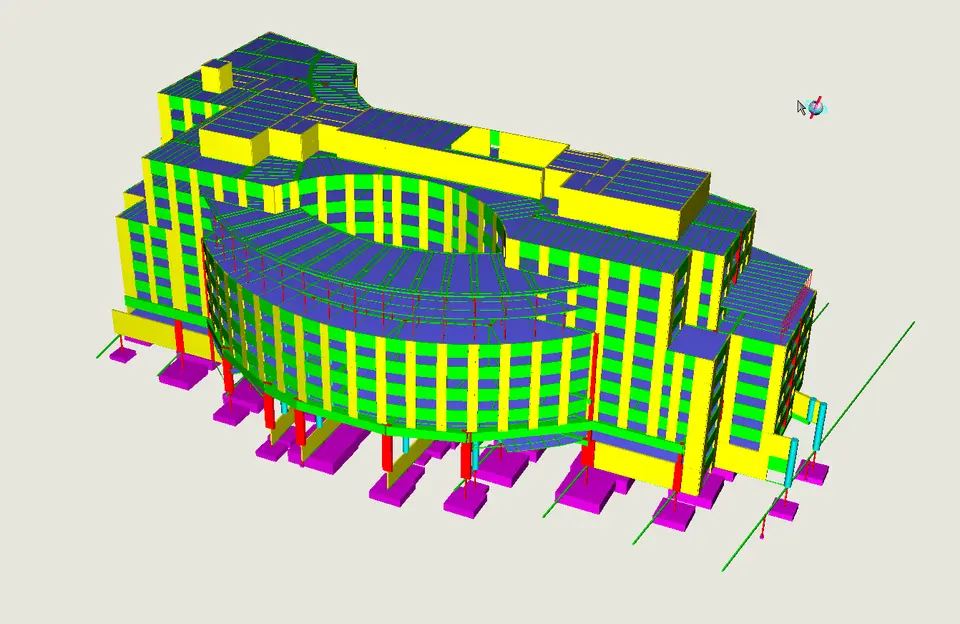Select the small yellow cube on top-left roof
This screenshot has width=960, height=624.
217,77
